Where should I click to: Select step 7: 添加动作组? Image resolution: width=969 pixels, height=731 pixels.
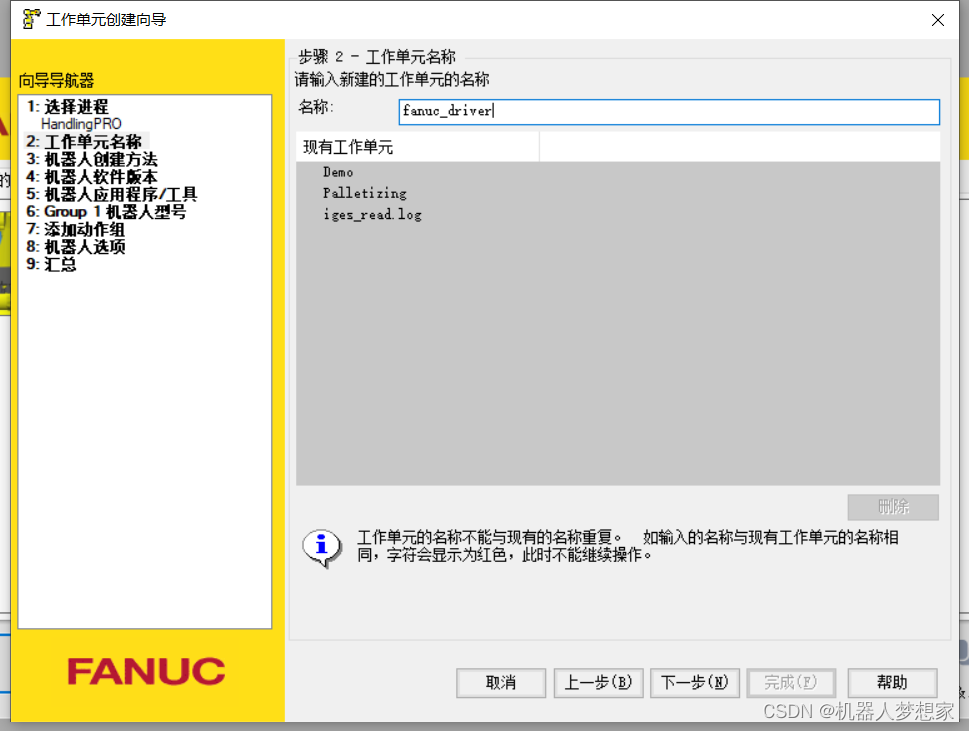(75, 229)
